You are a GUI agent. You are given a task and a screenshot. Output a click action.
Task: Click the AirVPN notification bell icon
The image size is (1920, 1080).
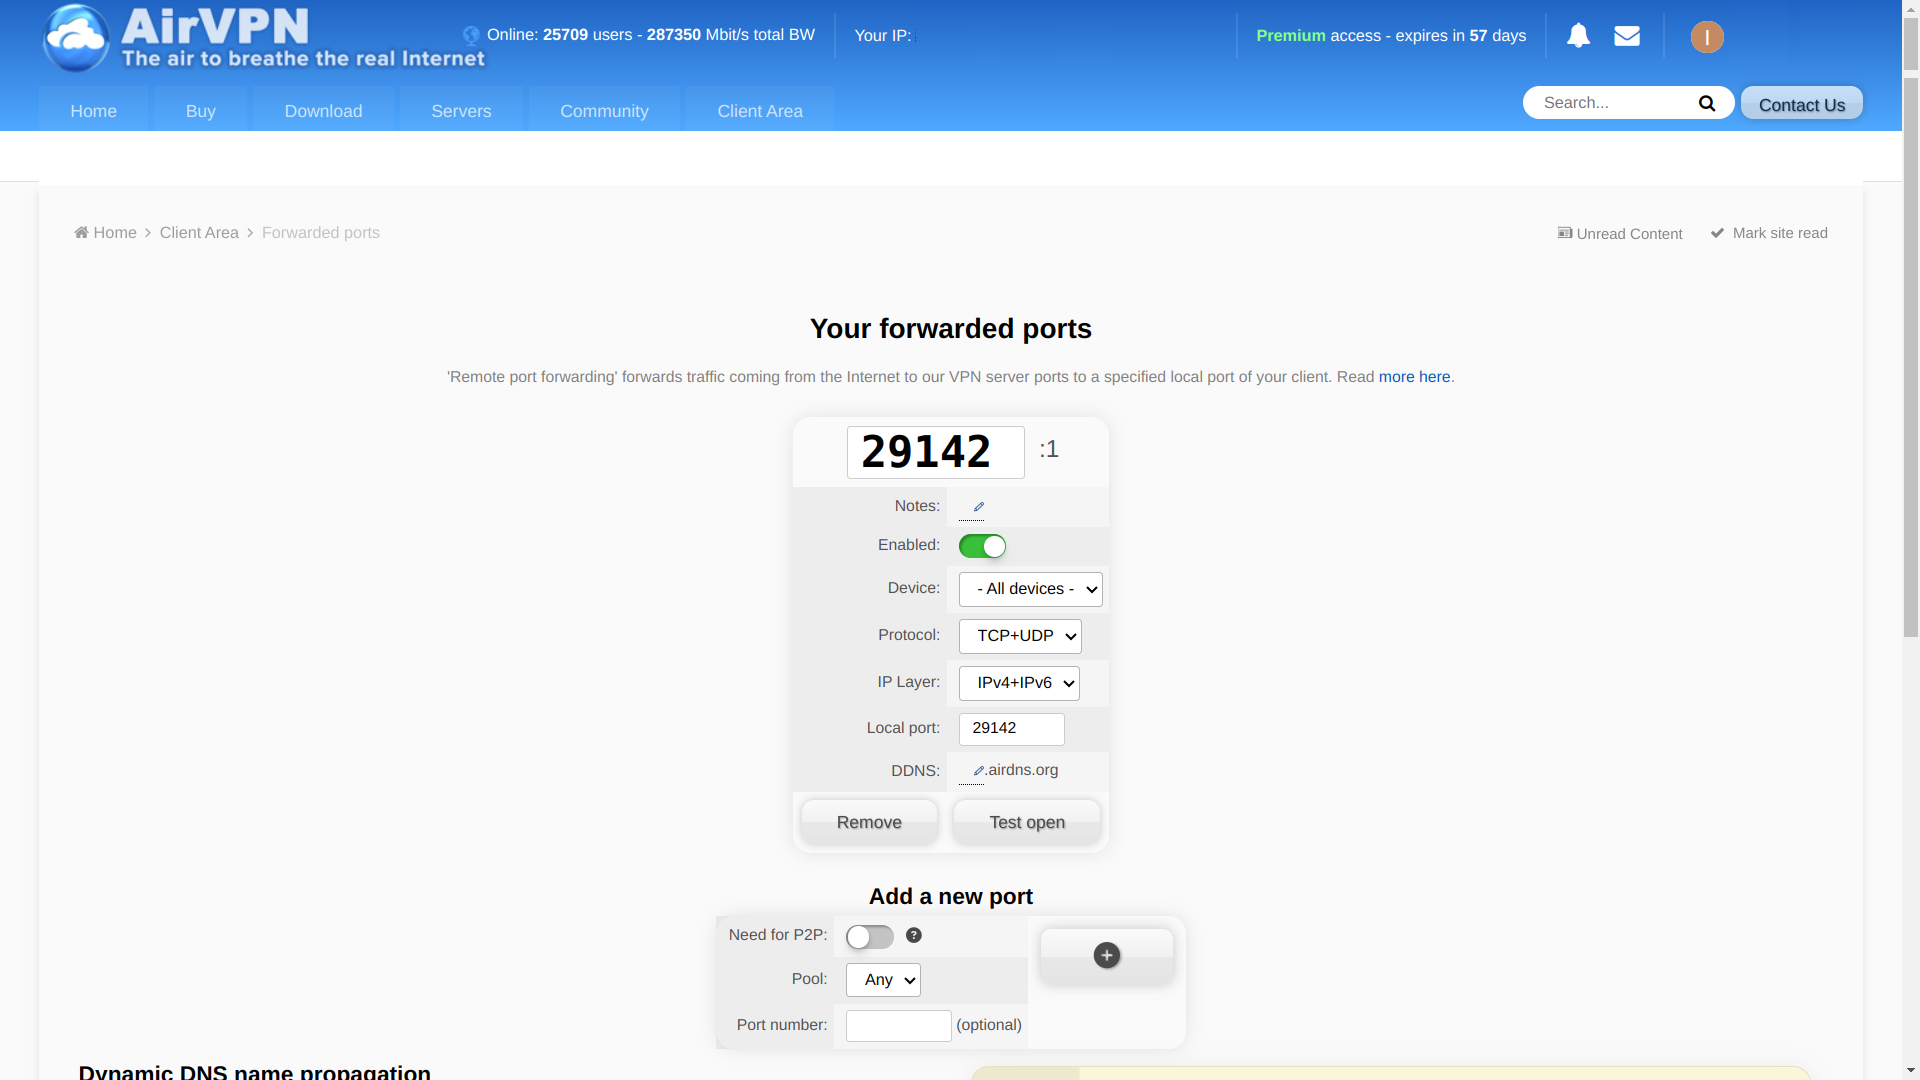tap(1578, 36)
